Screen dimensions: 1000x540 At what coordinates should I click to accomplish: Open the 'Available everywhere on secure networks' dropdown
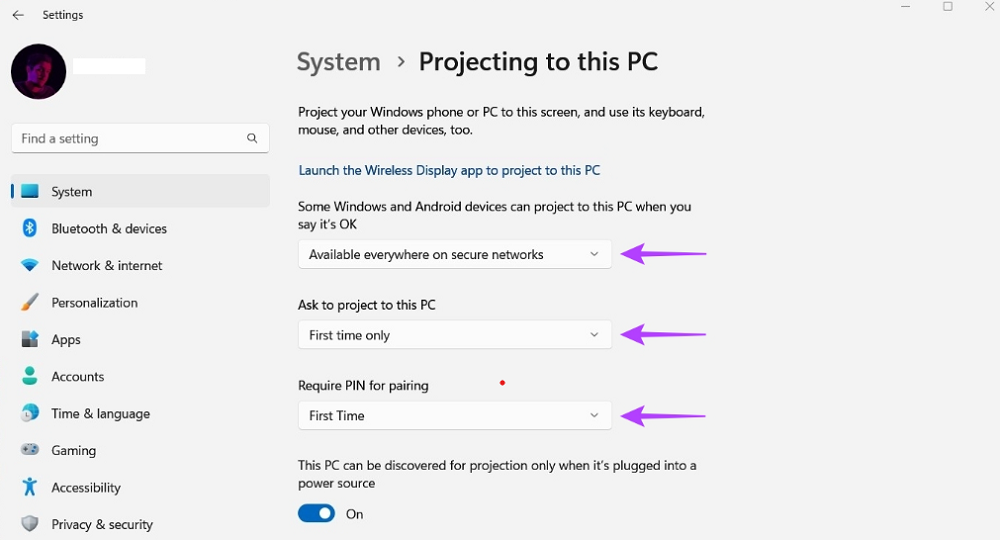(454, 254)
